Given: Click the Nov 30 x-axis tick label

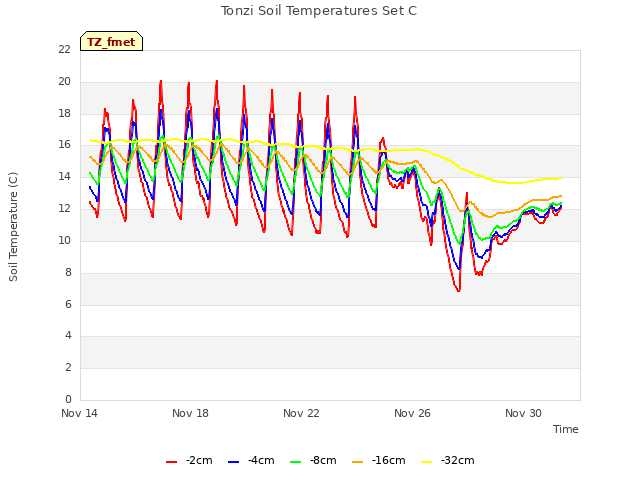Looking at the screenshot, I should click(x=524, y=413).
